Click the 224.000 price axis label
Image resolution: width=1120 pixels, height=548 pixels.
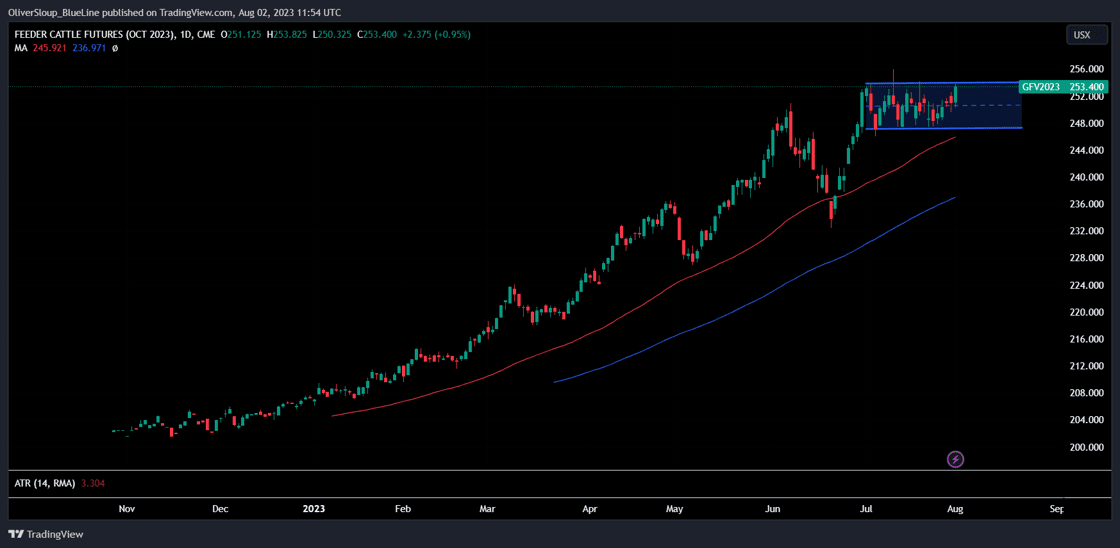pos(1084,285)
